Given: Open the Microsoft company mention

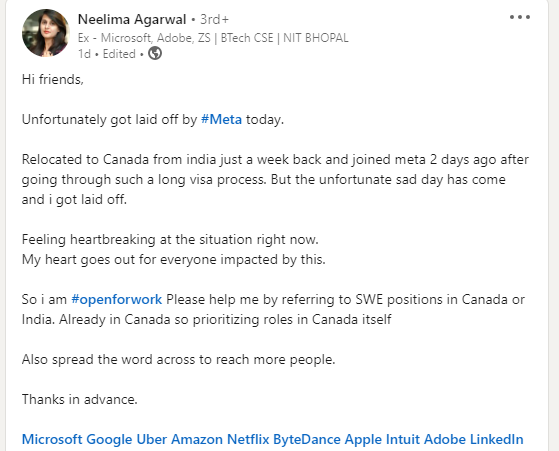Looking at the screenshot, I should 52,439.
